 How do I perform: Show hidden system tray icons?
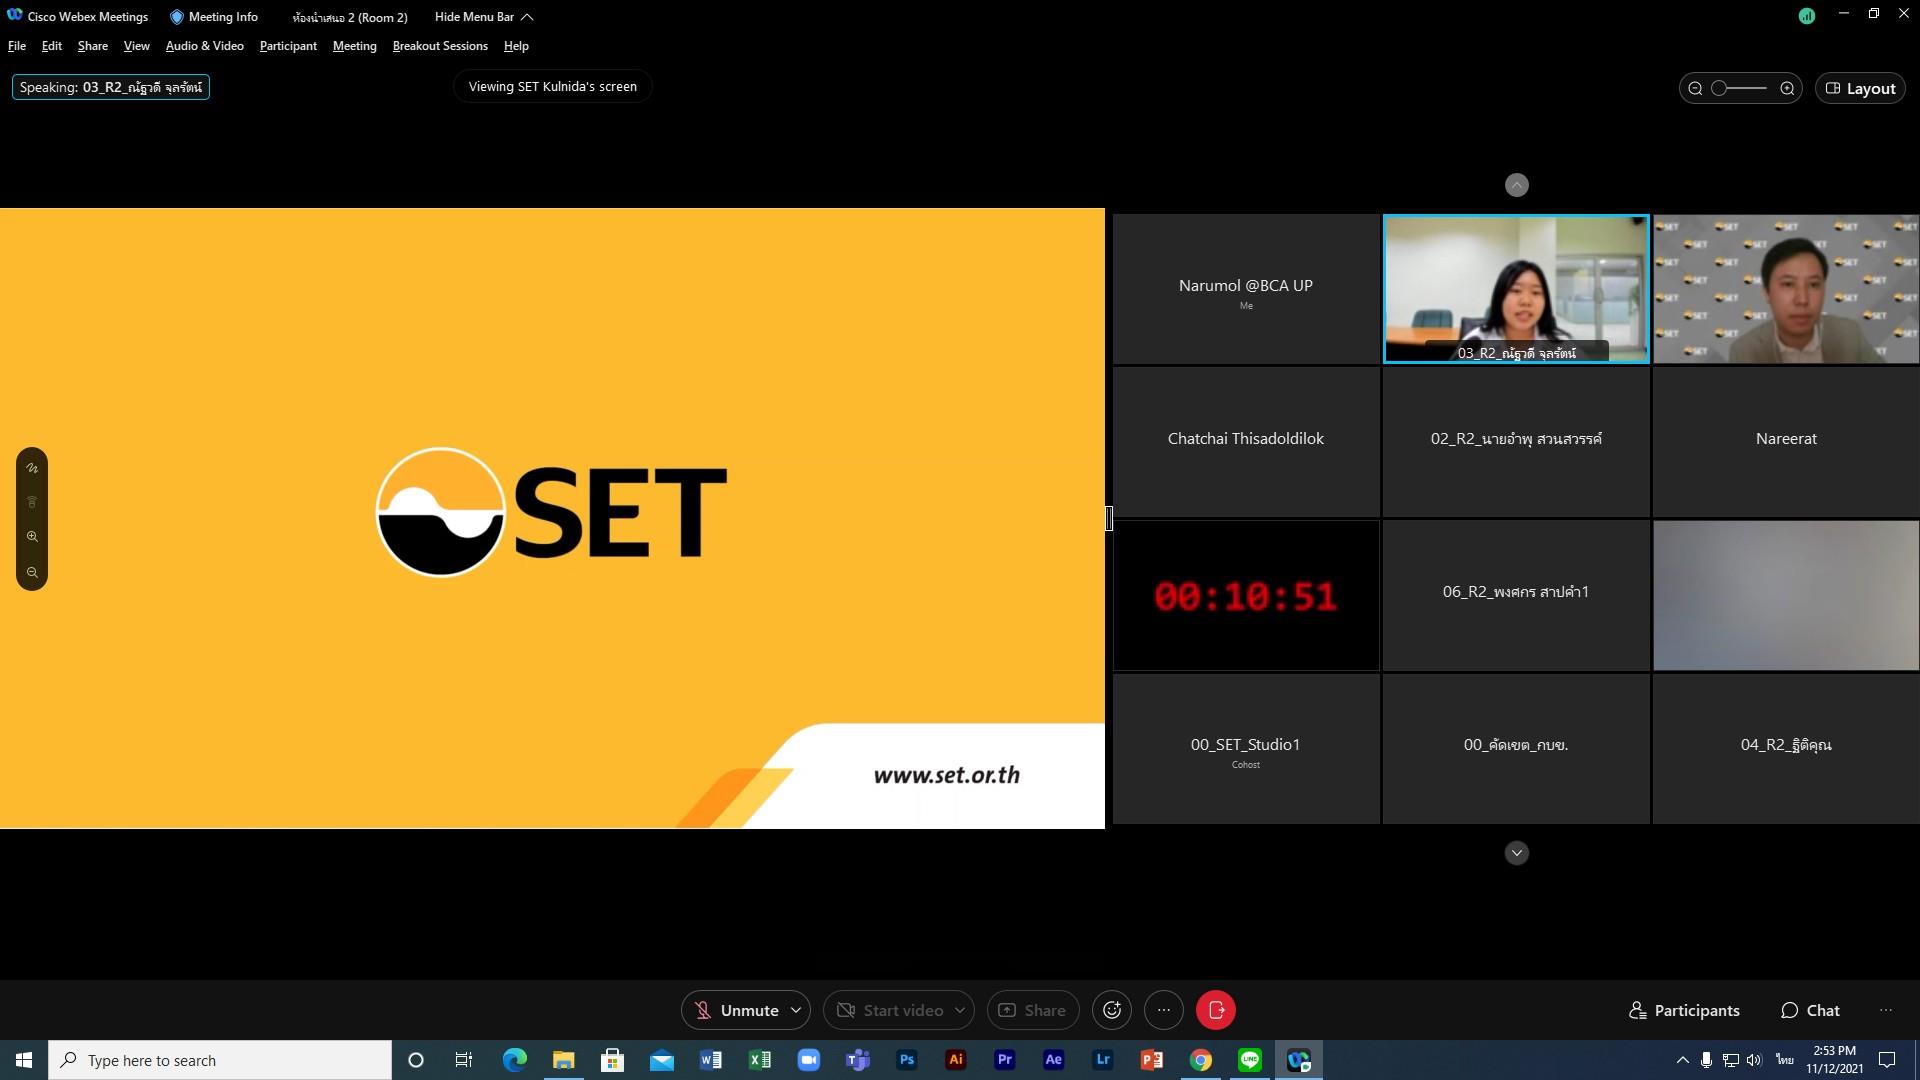click(1682, 1060)
